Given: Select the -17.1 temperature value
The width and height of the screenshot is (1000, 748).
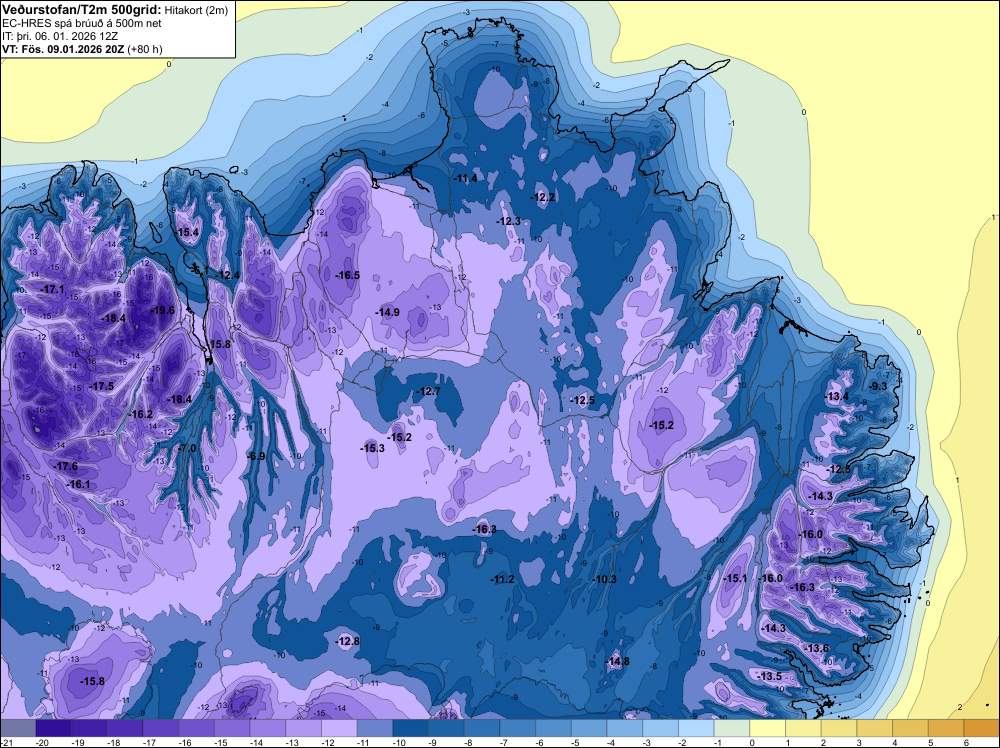Looking at the screenshot, I should (x=52, y=290).
